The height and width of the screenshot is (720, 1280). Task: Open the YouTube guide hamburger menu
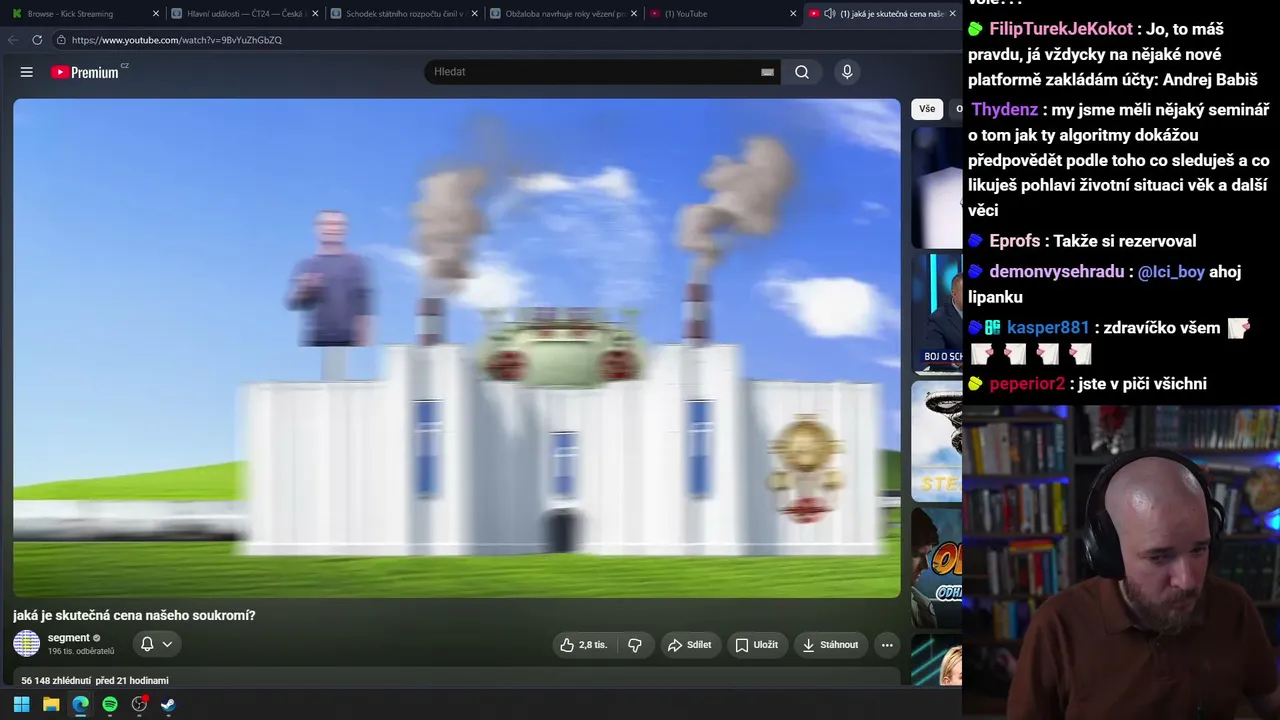click(27, 72)
